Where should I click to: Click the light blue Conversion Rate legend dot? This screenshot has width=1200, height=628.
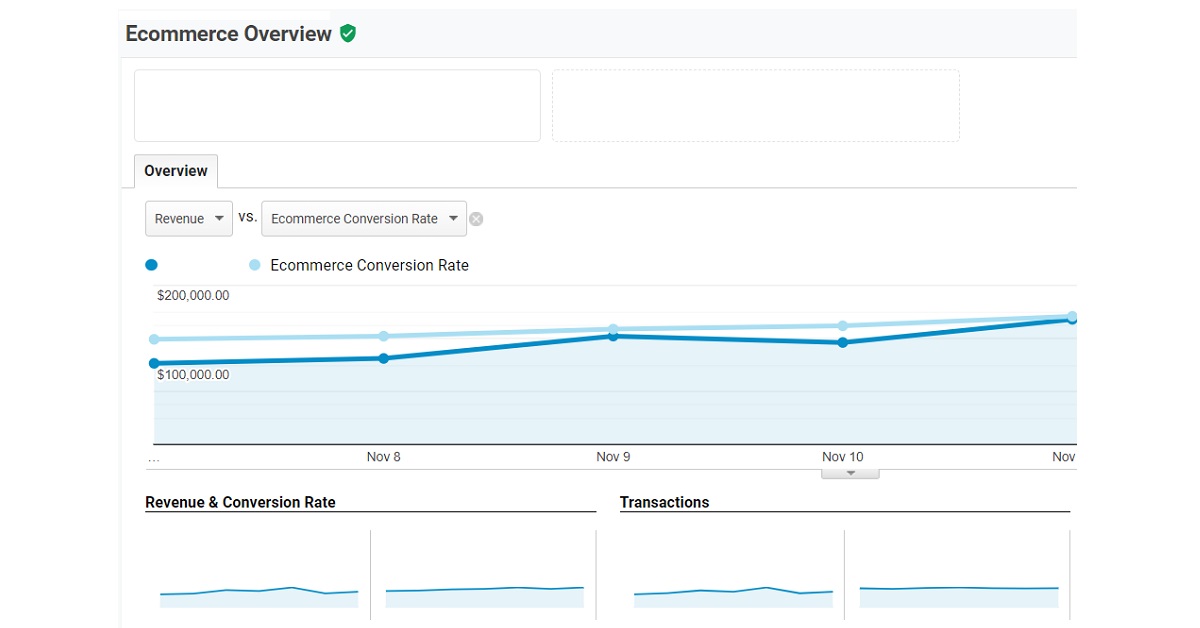[x=255, y=265]
